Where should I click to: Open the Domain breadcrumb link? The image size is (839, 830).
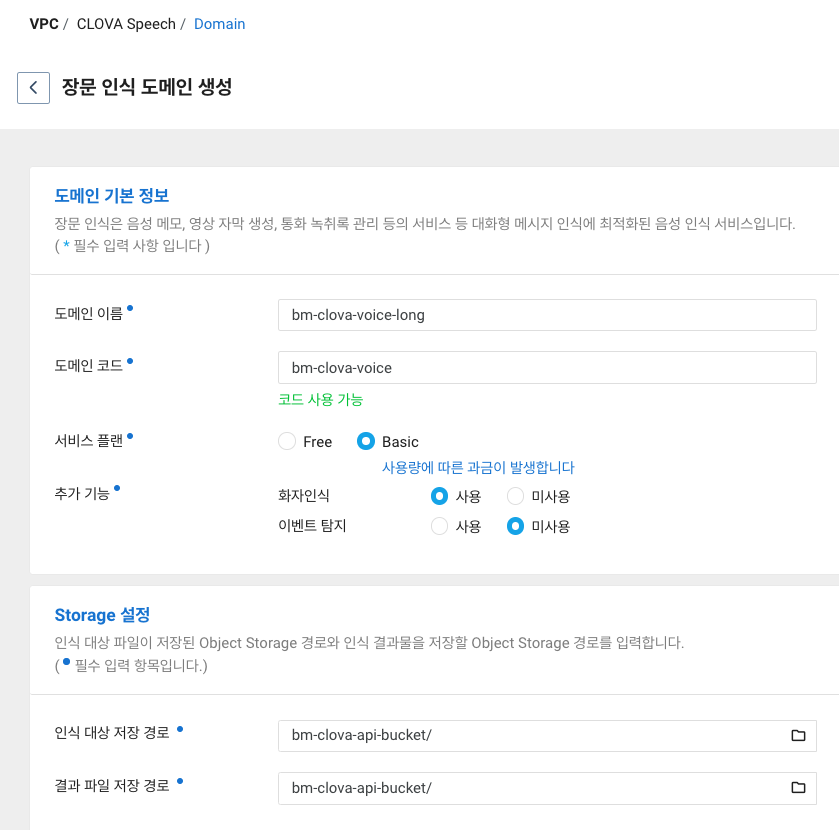(219, 24)
